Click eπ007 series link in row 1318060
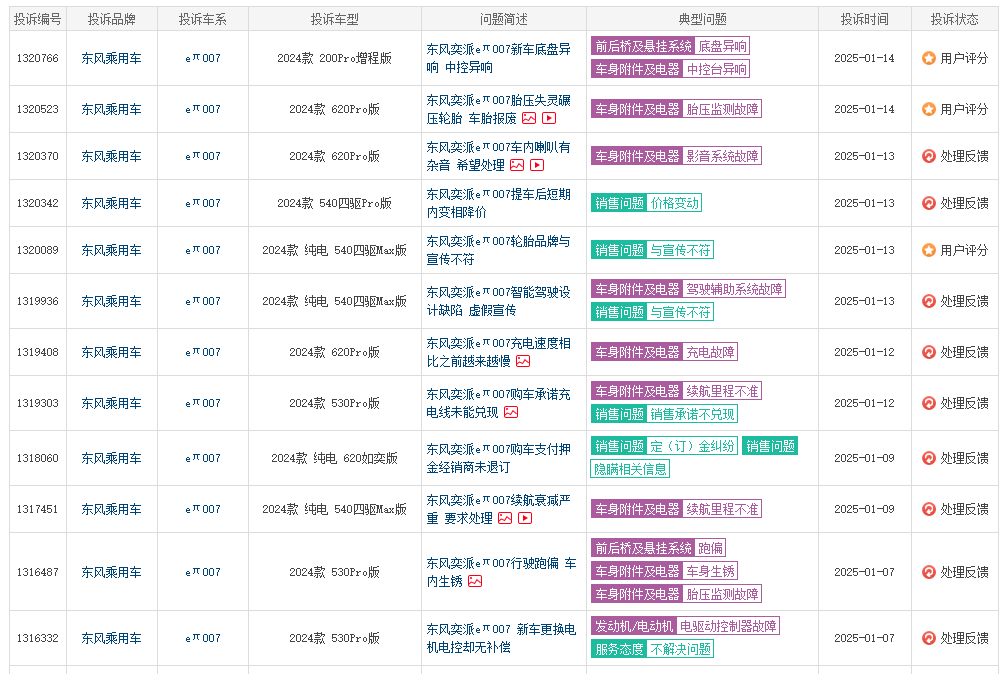The image size is (1002, 674). 203,458
